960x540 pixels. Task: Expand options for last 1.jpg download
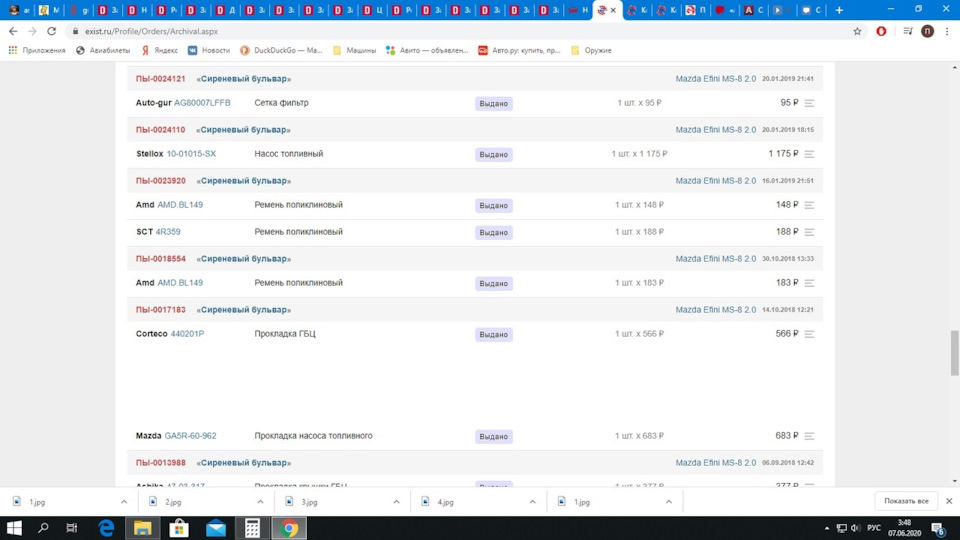click(x=669, y=502)
